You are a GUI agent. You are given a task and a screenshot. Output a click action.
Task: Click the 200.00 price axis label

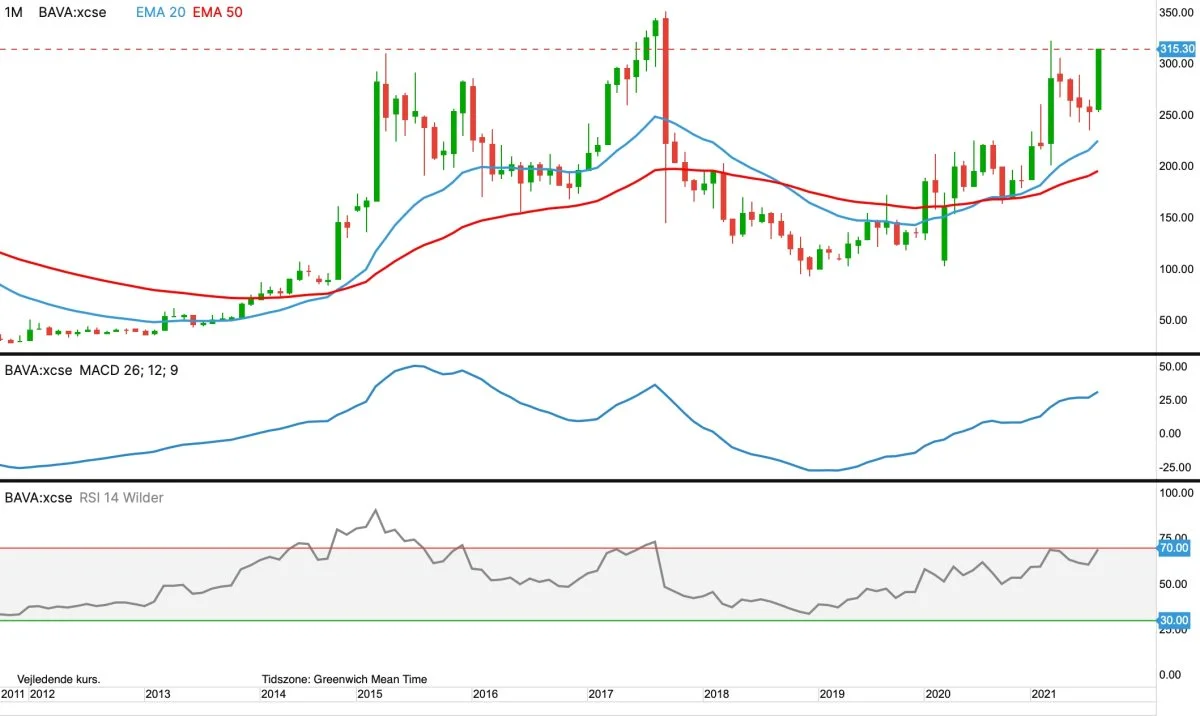point(1177,166)
